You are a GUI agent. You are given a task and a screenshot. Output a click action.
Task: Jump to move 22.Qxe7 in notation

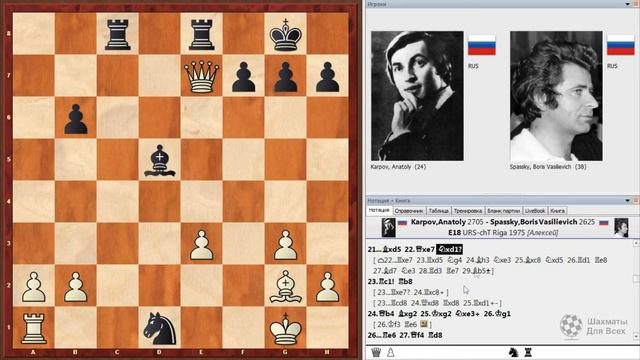(420, 249)
